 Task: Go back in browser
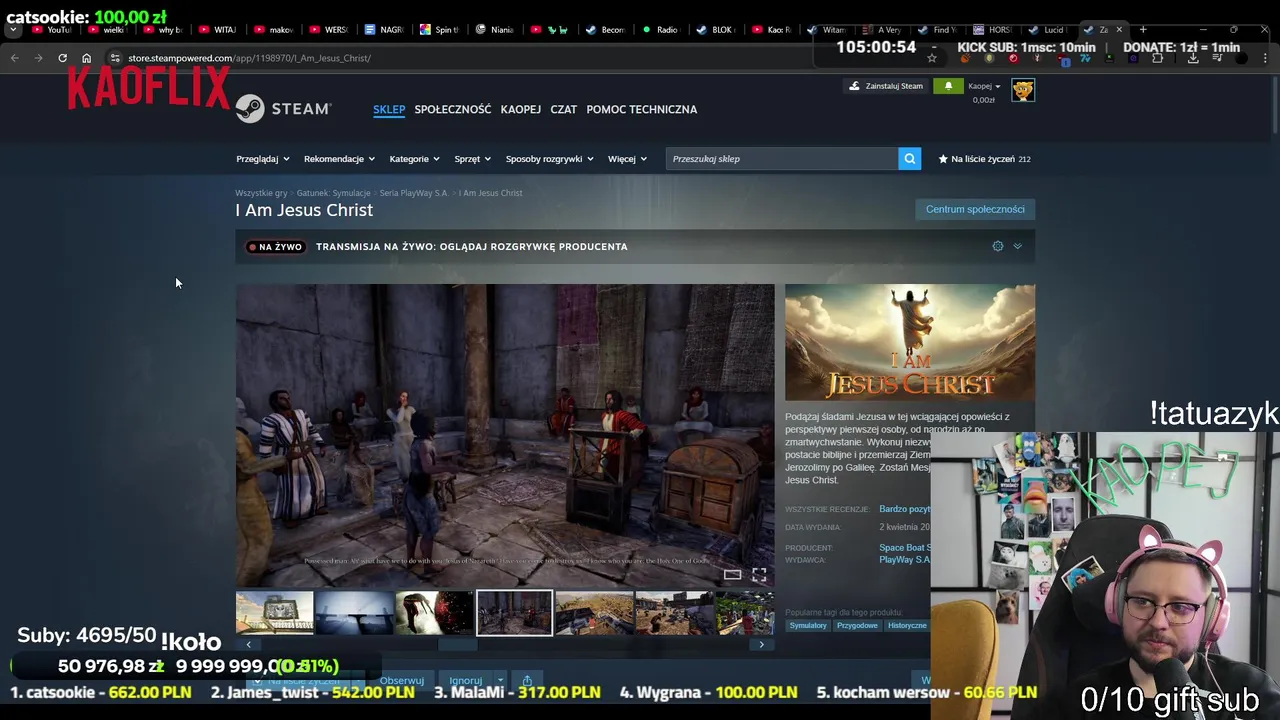click(14, 58)
